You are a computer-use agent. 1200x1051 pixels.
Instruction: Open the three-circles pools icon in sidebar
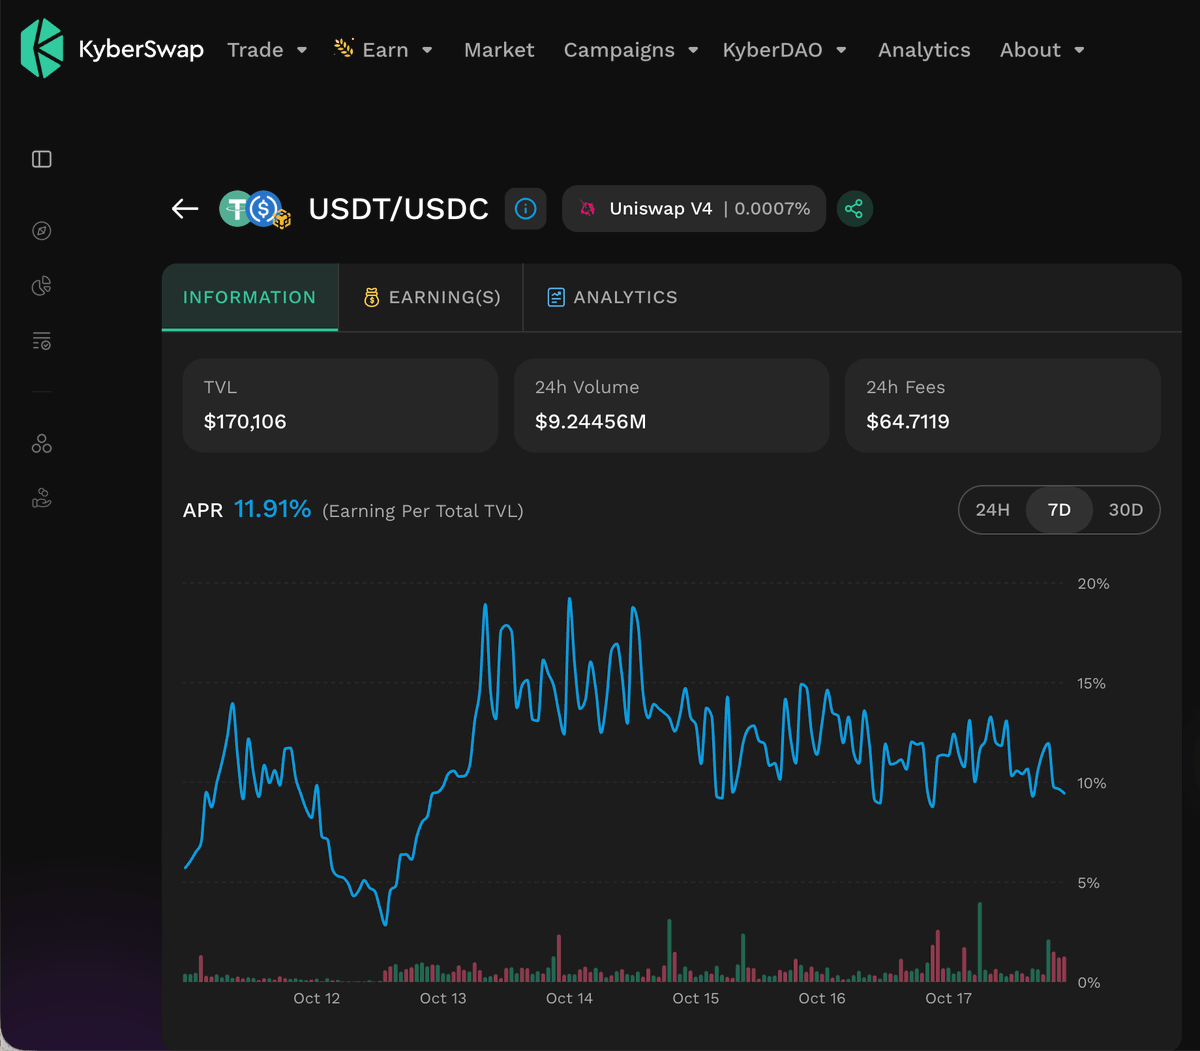click(42, 444)
